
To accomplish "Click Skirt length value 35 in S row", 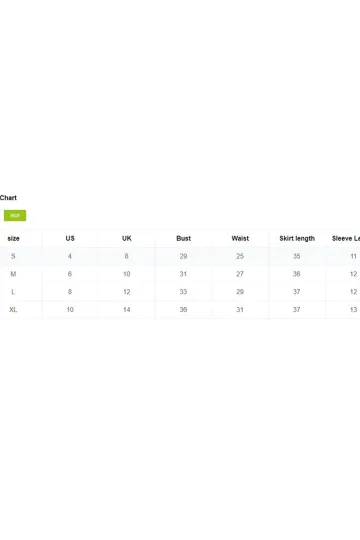I will pos(297,256).
